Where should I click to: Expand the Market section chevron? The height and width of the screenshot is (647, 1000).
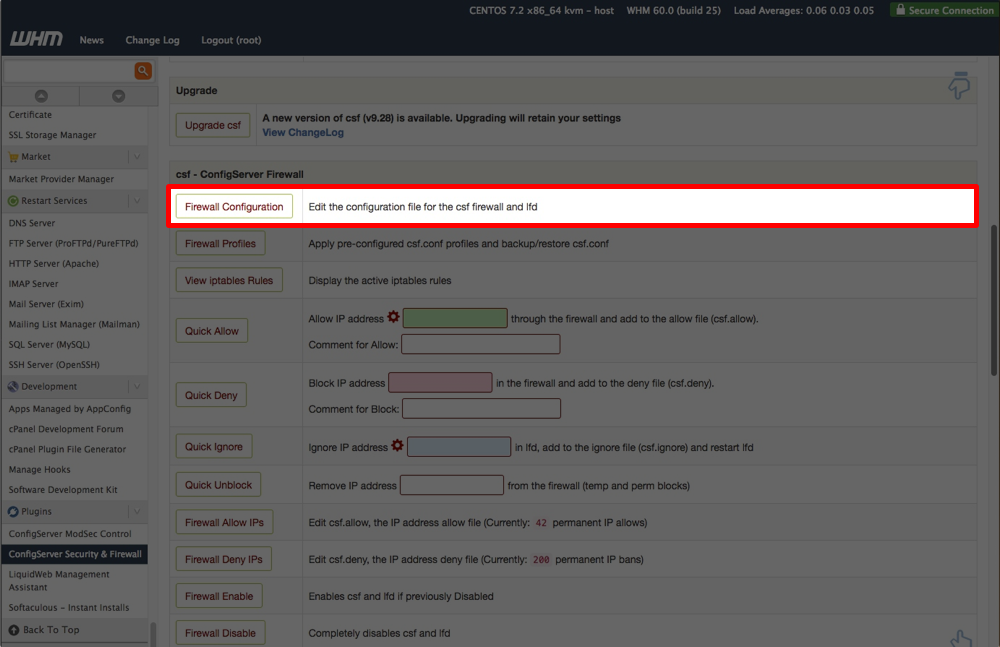click(137, 156)
